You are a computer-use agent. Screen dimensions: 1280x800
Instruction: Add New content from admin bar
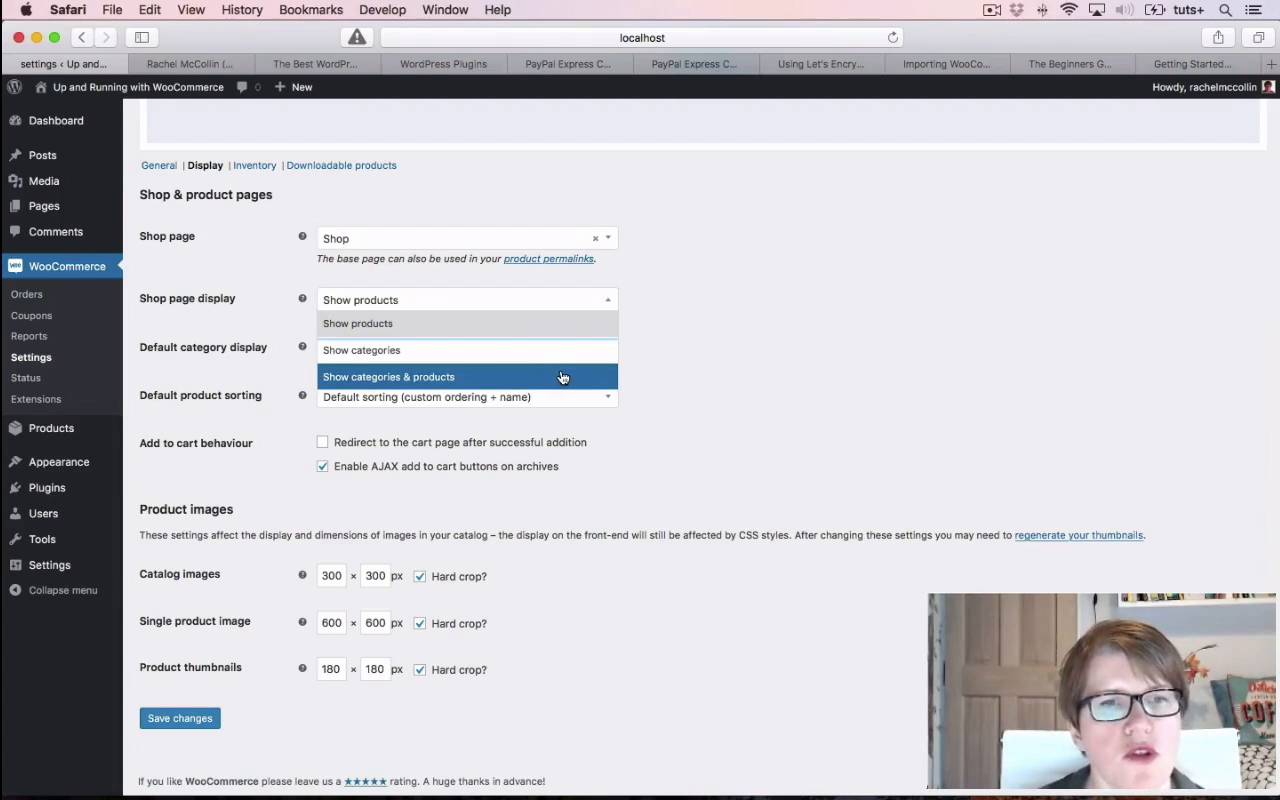click(x=294, y=87)
